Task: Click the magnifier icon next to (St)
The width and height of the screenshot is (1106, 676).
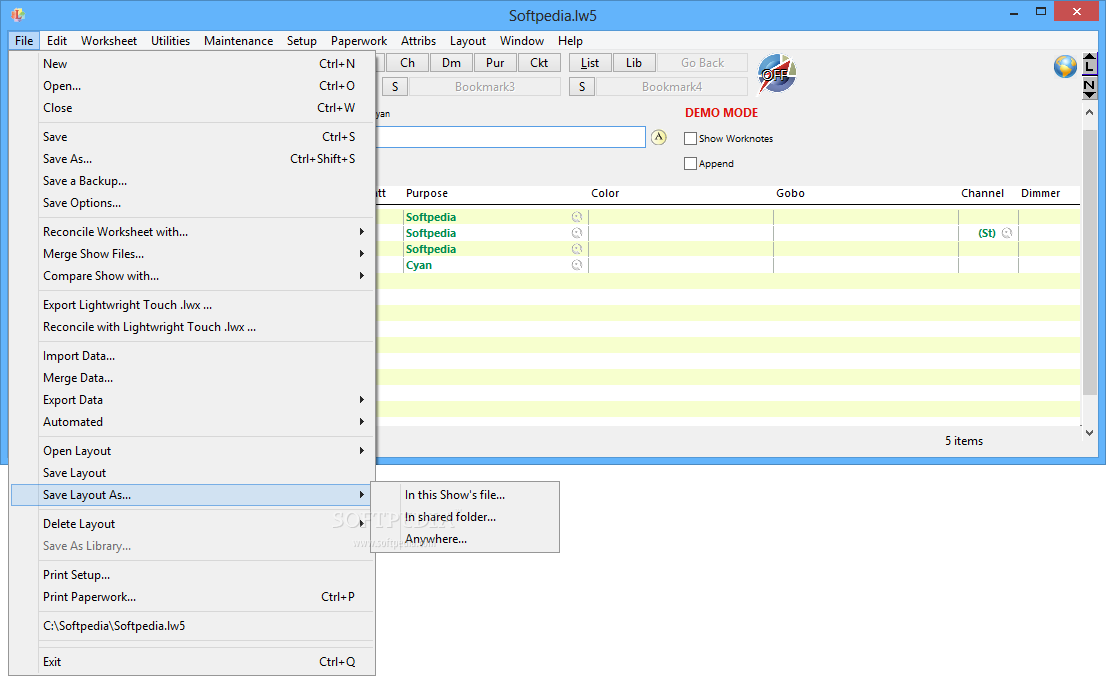Action: pyautogui.click(x=1007, y=233)
